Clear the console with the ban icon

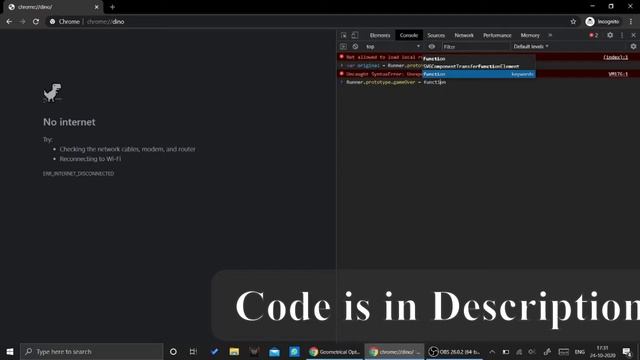355,47
